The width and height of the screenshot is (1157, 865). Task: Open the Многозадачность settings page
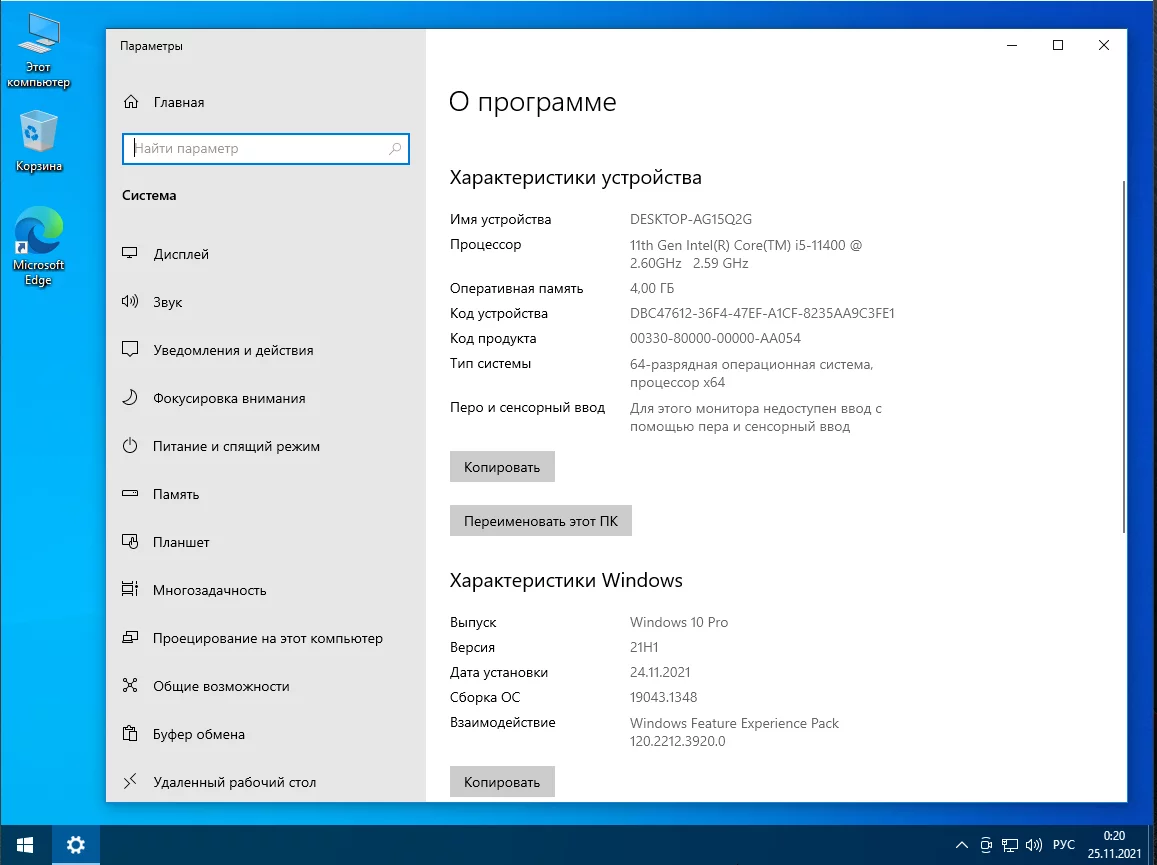click(210, 590)
